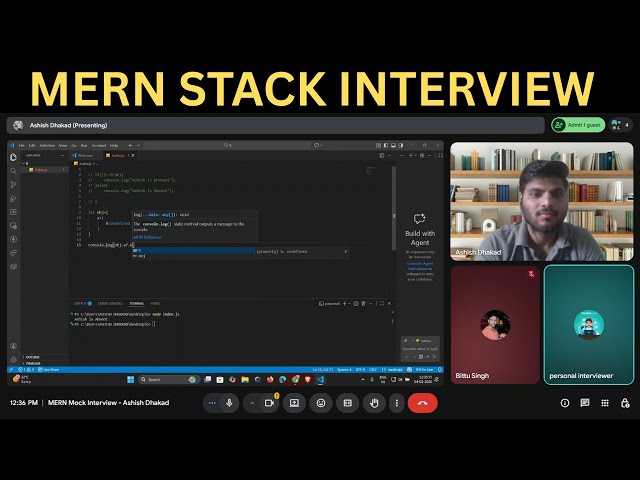Close the suggestion details pane X

346,251
